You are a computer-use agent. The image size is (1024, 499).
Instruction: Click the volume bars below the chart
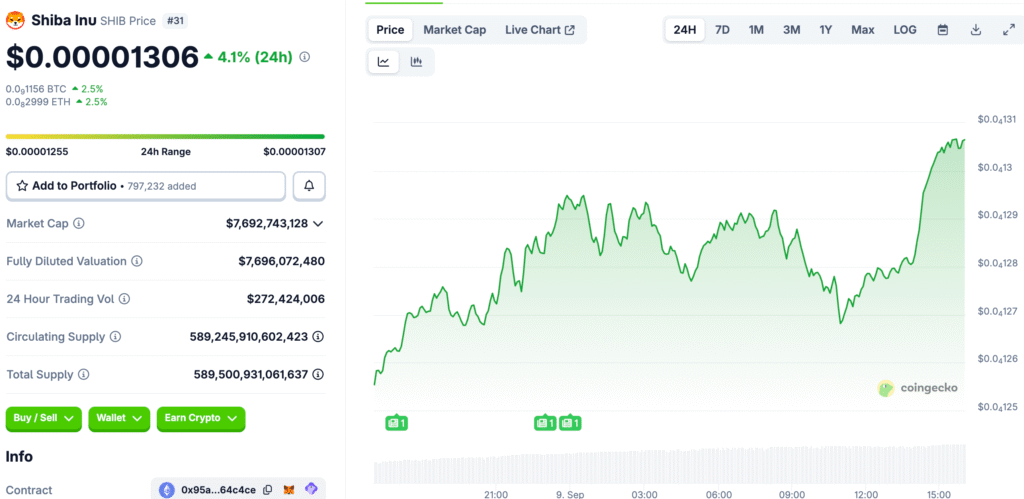(x=669, y=465)
